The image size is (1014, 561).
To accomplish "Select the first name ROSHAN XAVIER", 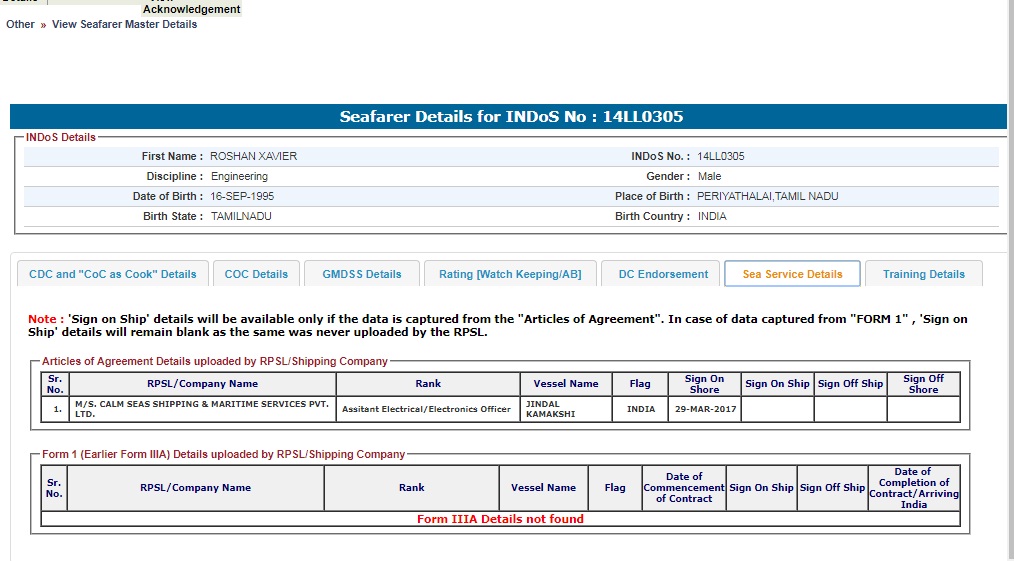I will tap(253, 156).
